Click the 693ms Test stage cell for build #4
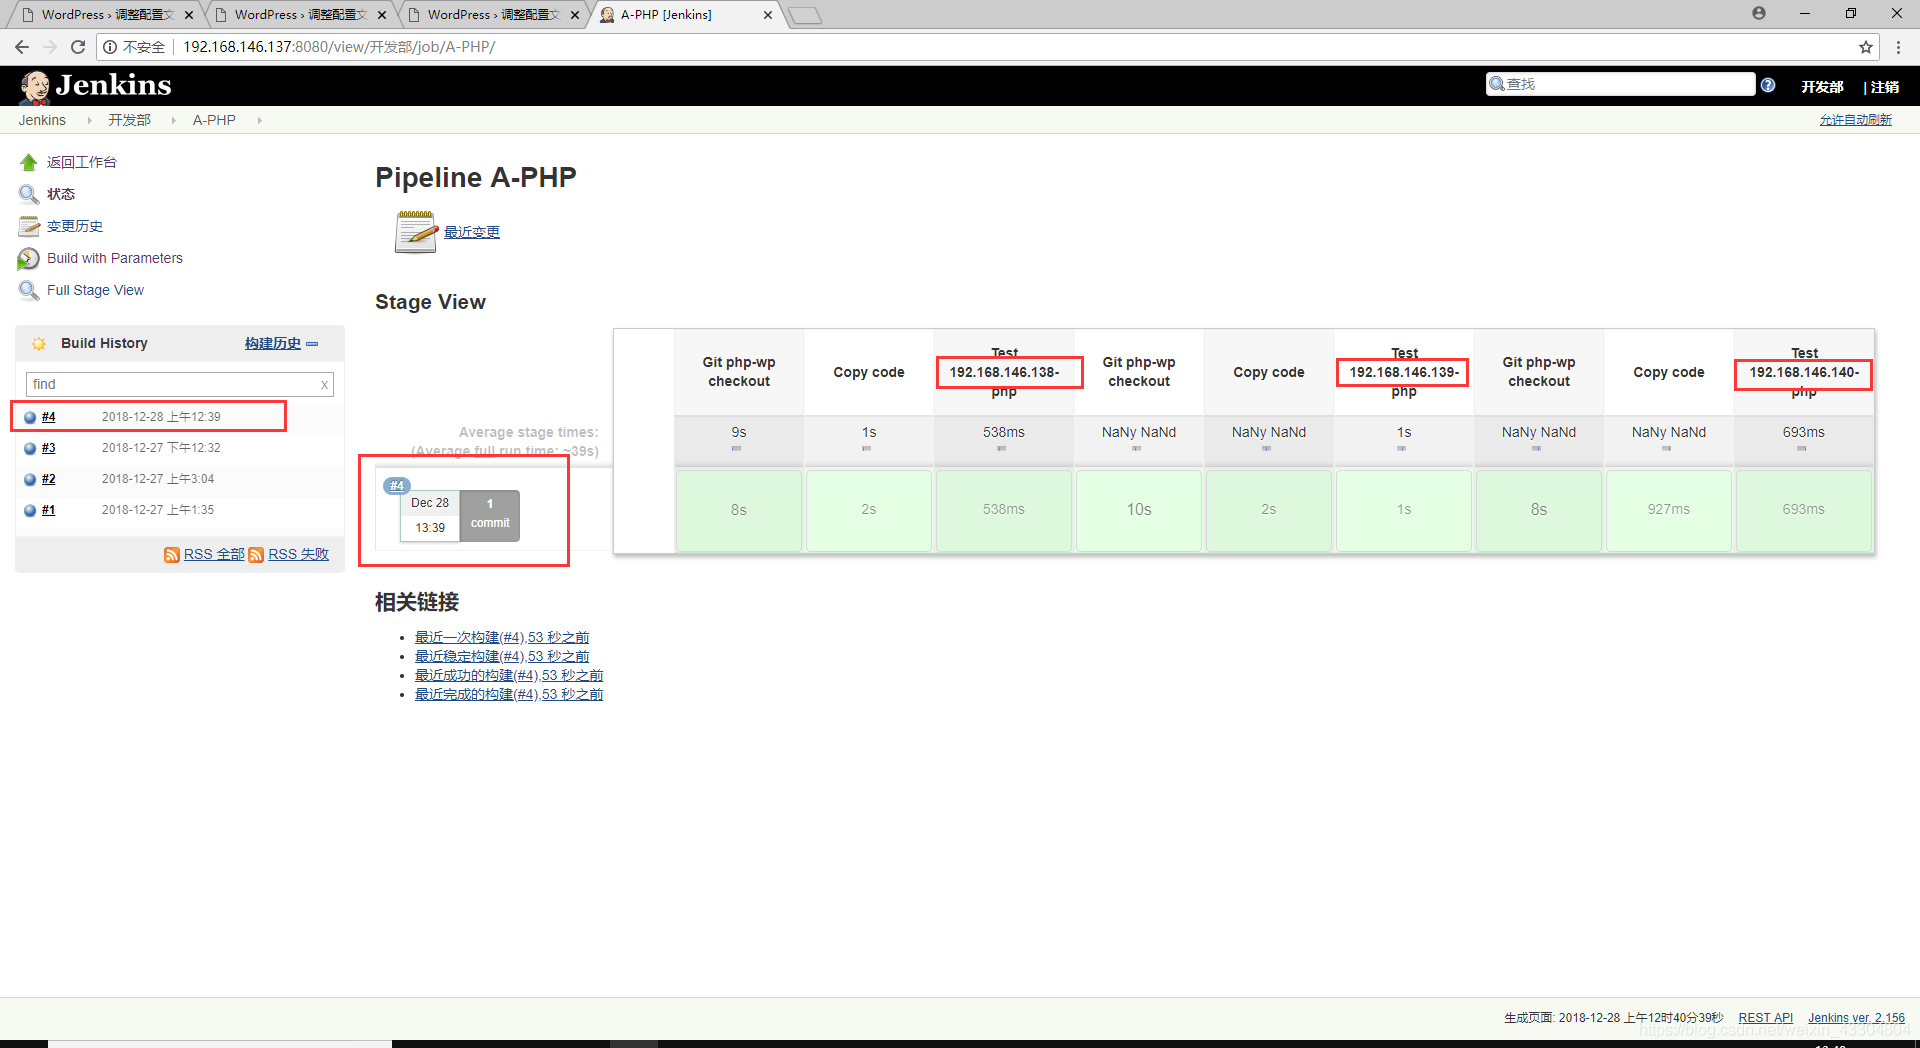The width and height of the screenshot is (1920, 1048). click(1804, 510)
